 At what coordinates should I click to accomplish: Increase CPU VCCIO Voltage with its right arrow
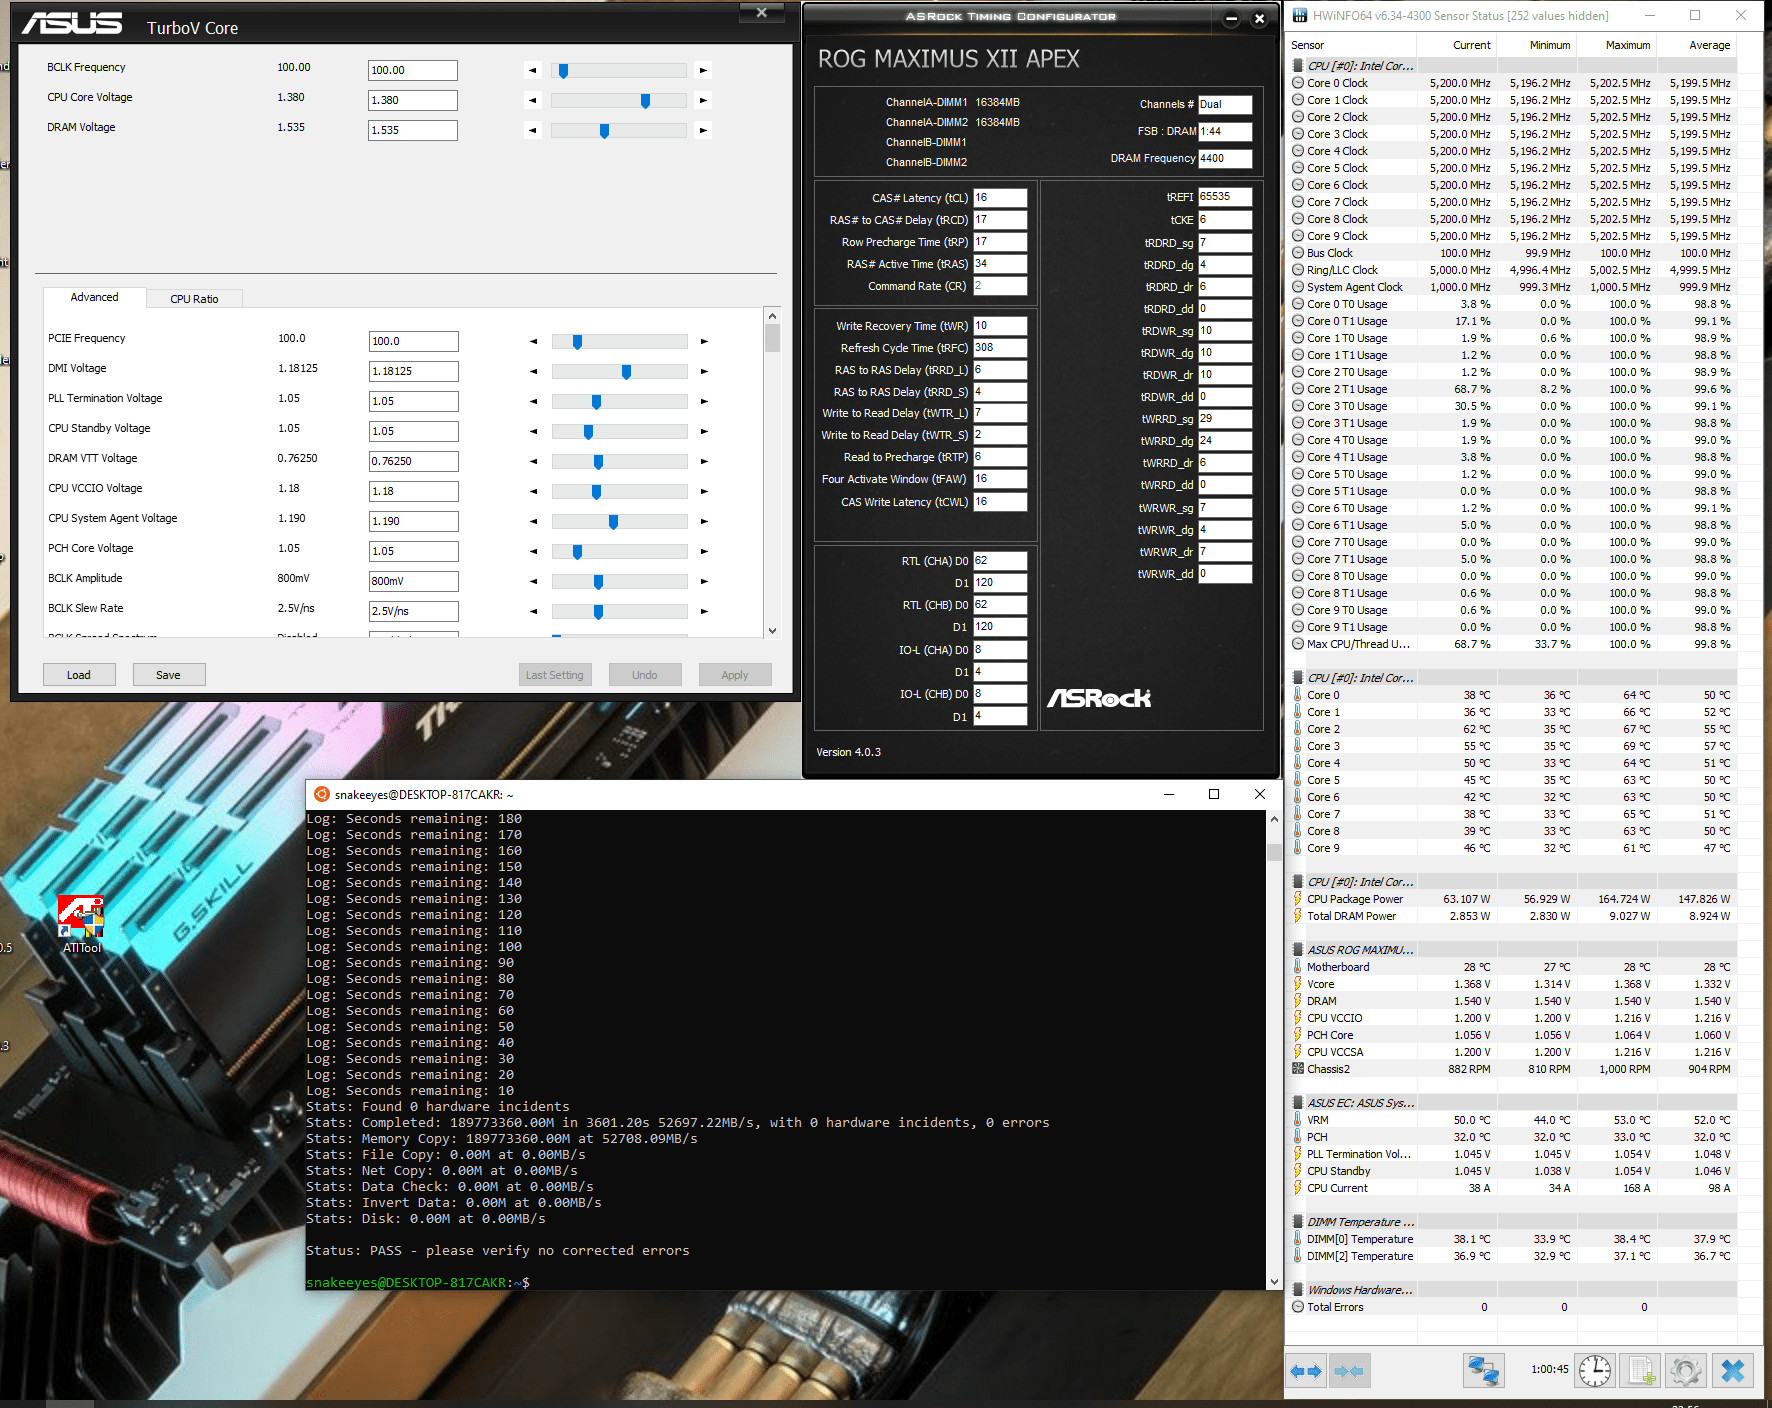[x=704, y=492]
